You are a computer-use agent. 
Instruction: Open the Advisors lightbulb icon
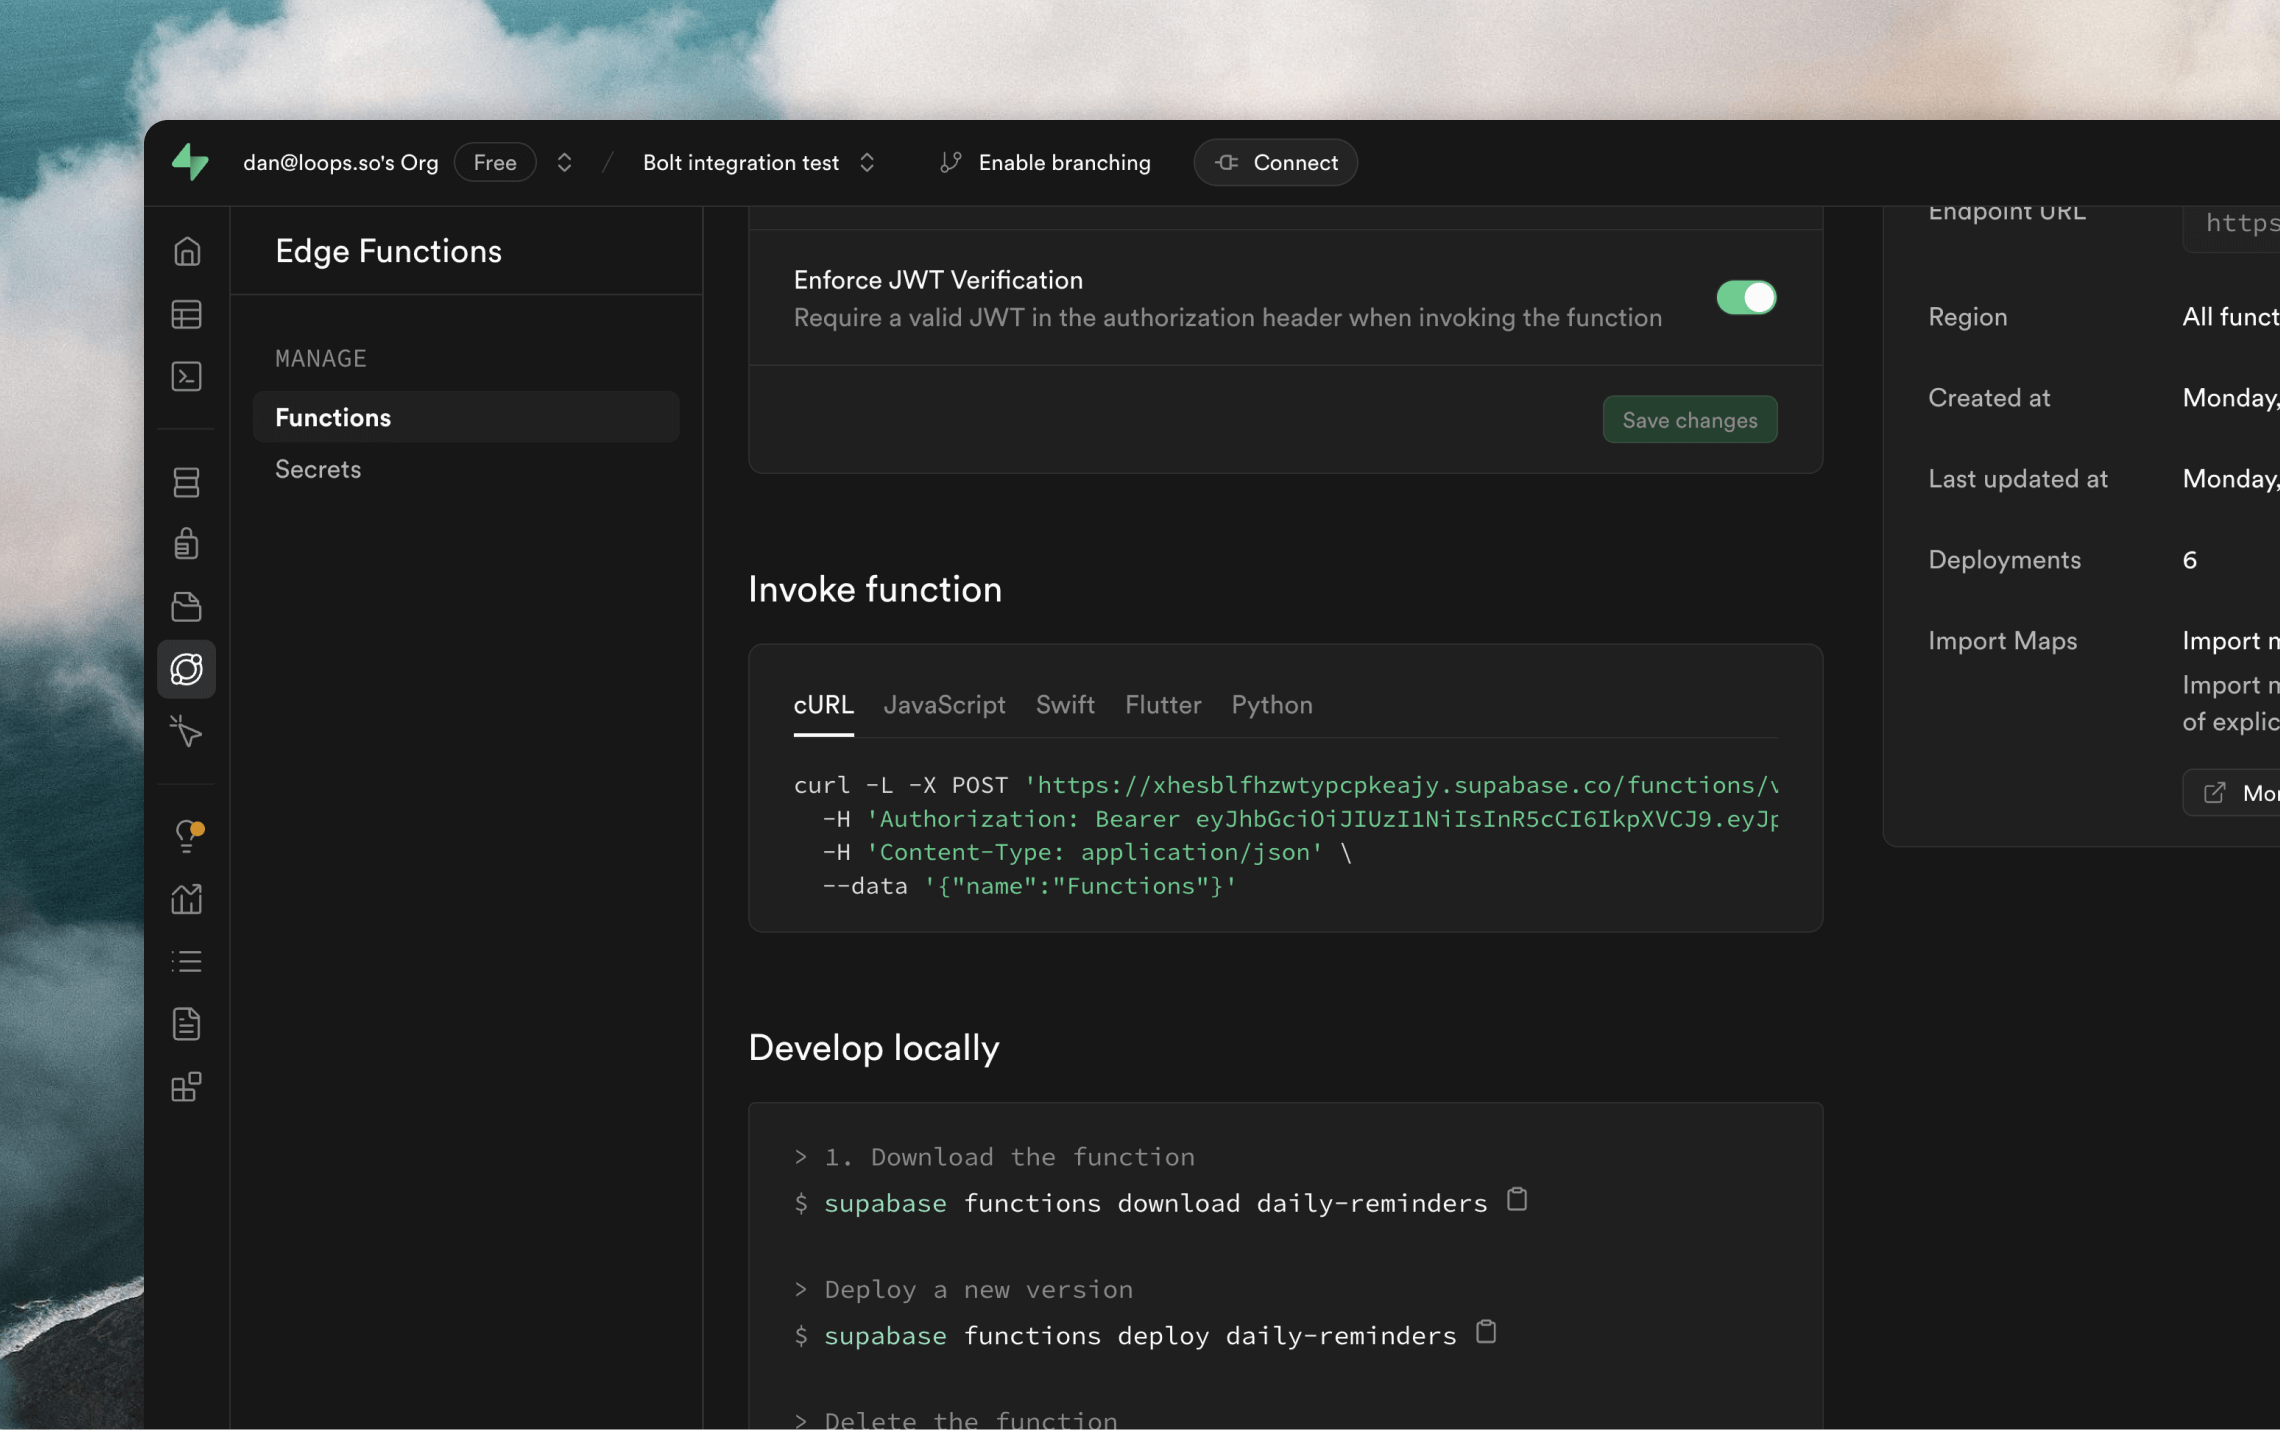187,836
